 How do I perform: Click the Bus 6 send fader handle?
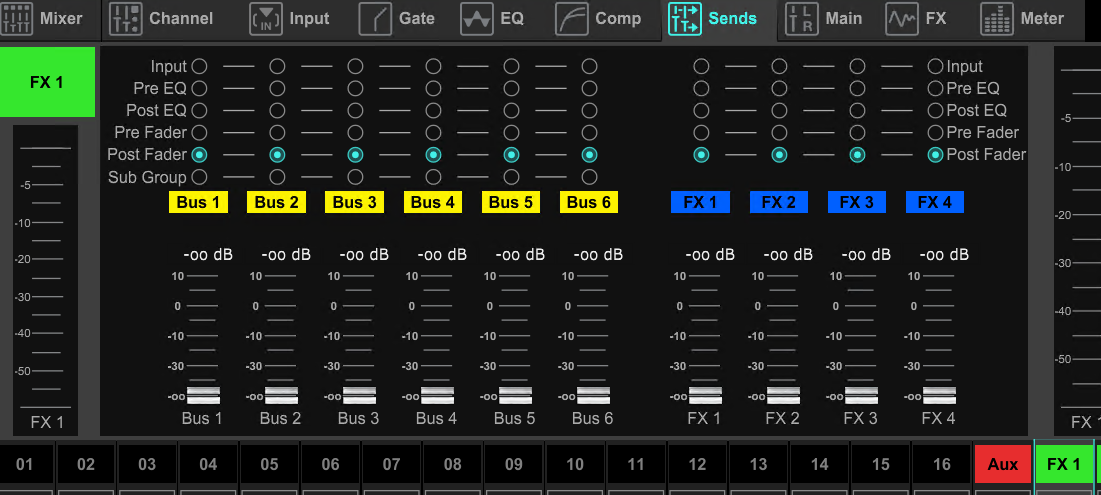(593, 396)
